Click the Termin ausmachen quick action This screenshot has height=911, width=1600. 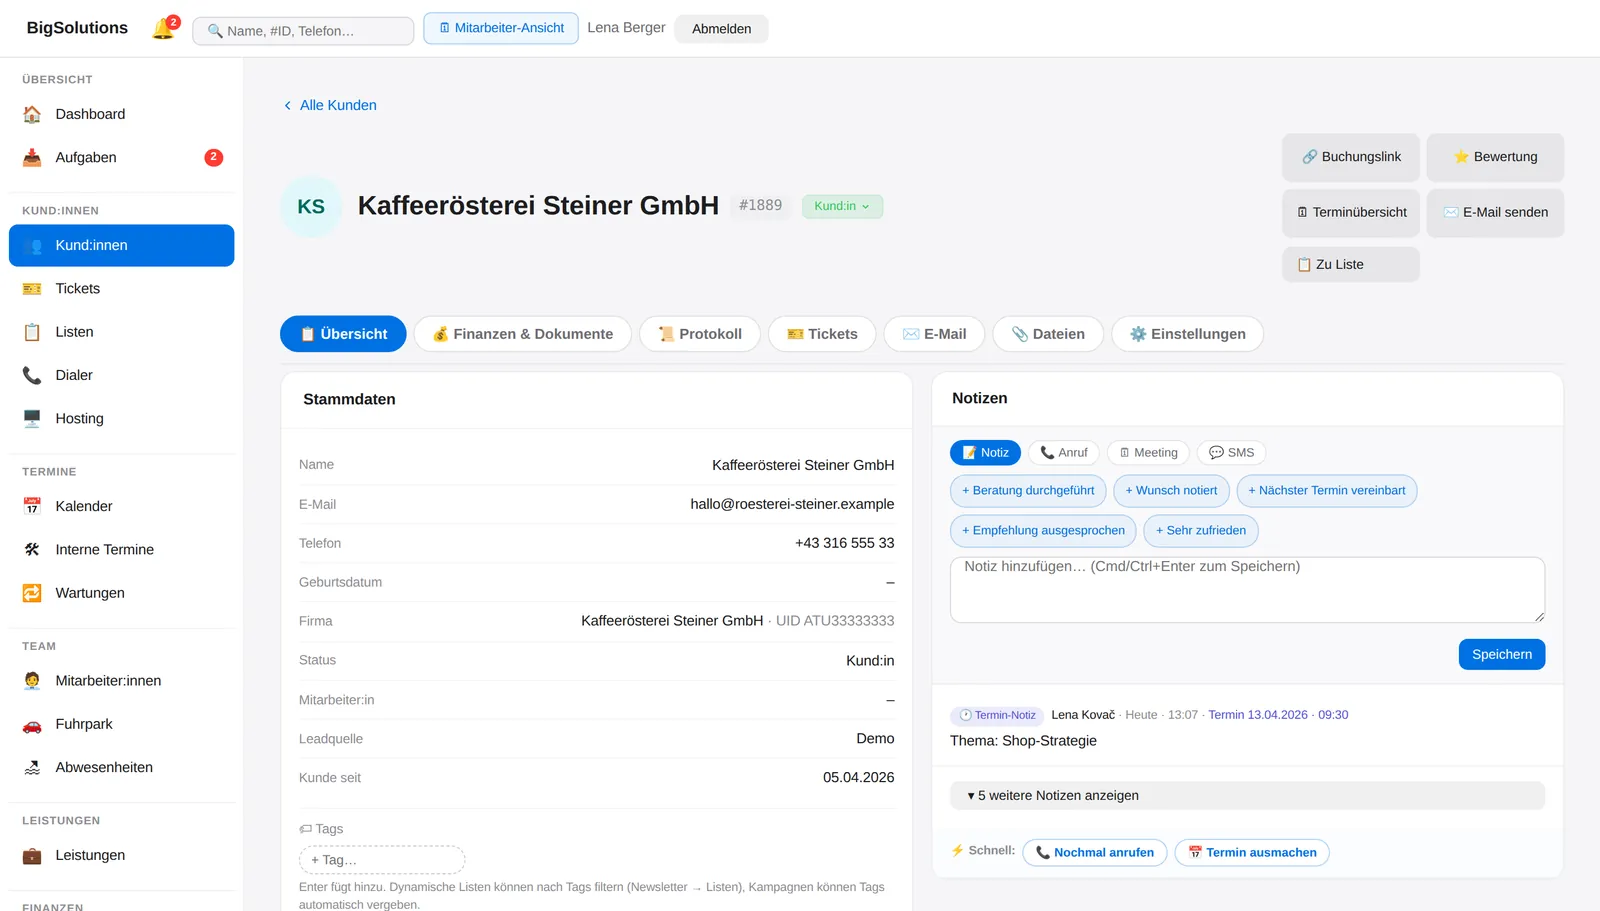point(1252,852)
